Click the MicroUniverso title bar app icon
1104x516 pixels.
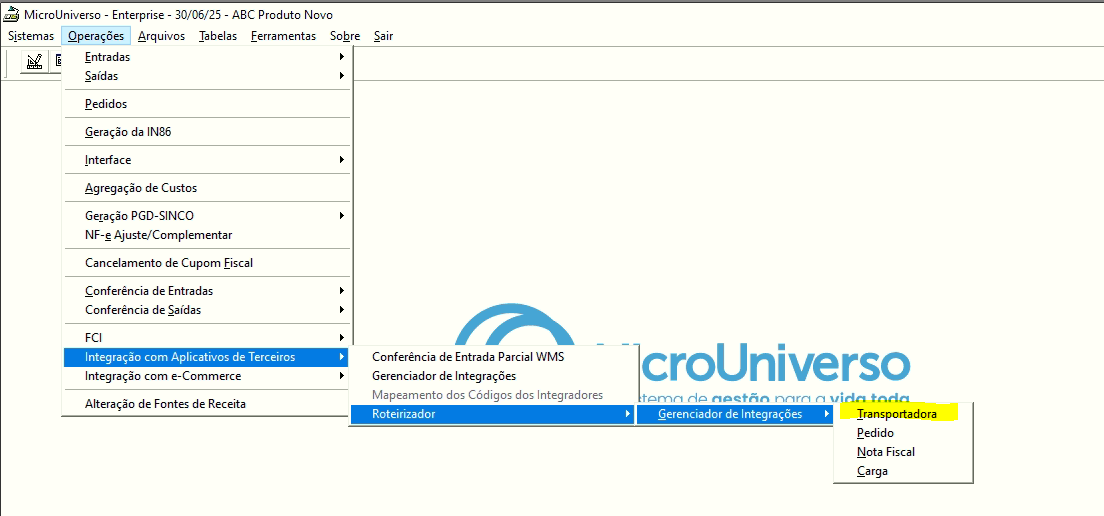(x=11, y=15)
